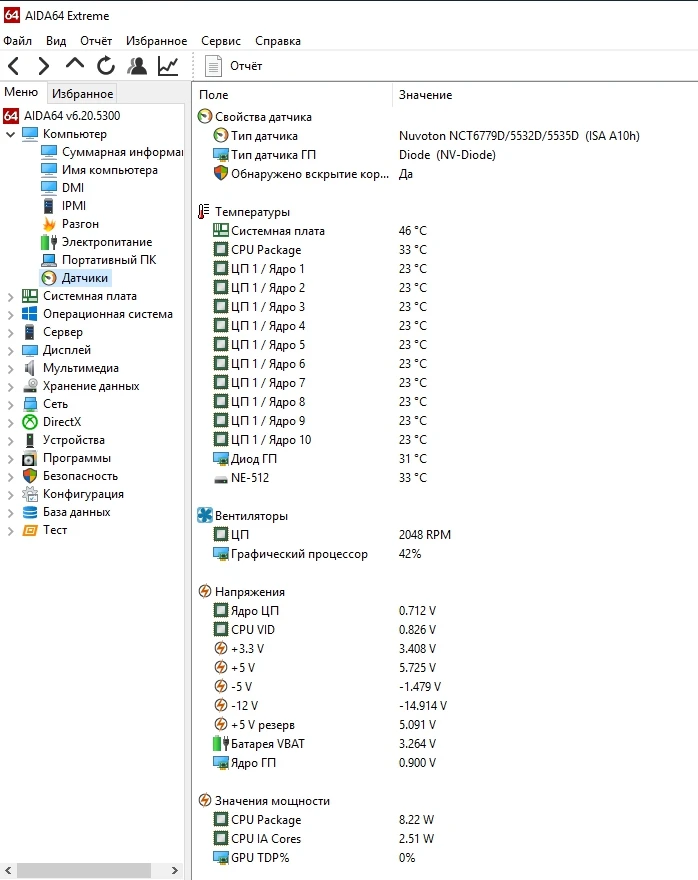The height and width of the screenshot is (880, 698).
Task: Click sidebar horizontal scrollbar left arrow
Action: (8, 870)
